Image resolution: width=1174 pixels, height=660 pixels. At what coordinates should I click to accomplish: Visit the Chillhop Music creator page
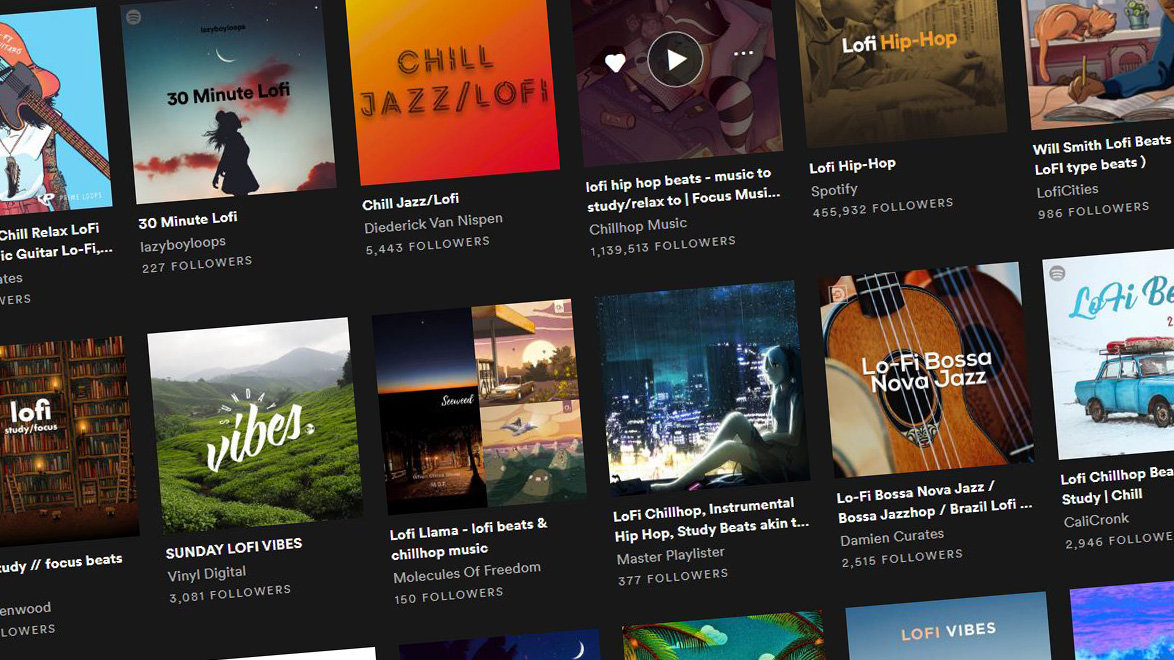click(x=638, y=226)
